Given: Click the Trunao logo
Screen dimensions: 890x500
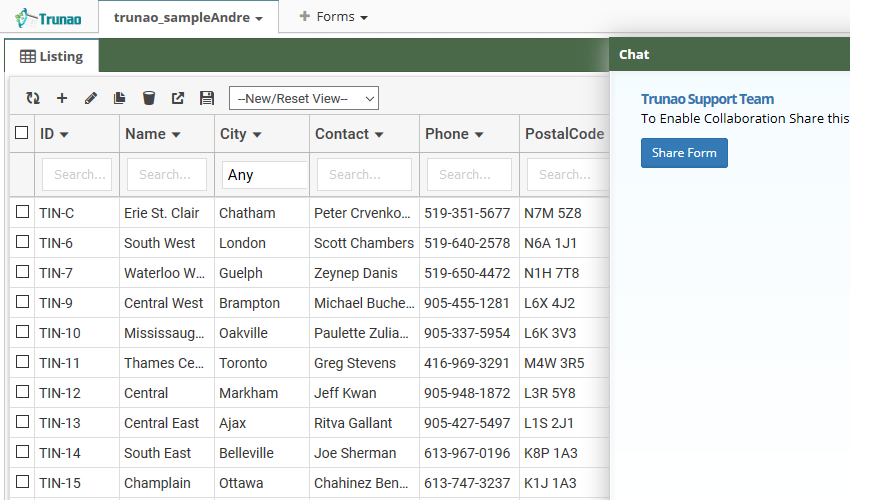Looking at the screenshot, I should tap(48, 18).
